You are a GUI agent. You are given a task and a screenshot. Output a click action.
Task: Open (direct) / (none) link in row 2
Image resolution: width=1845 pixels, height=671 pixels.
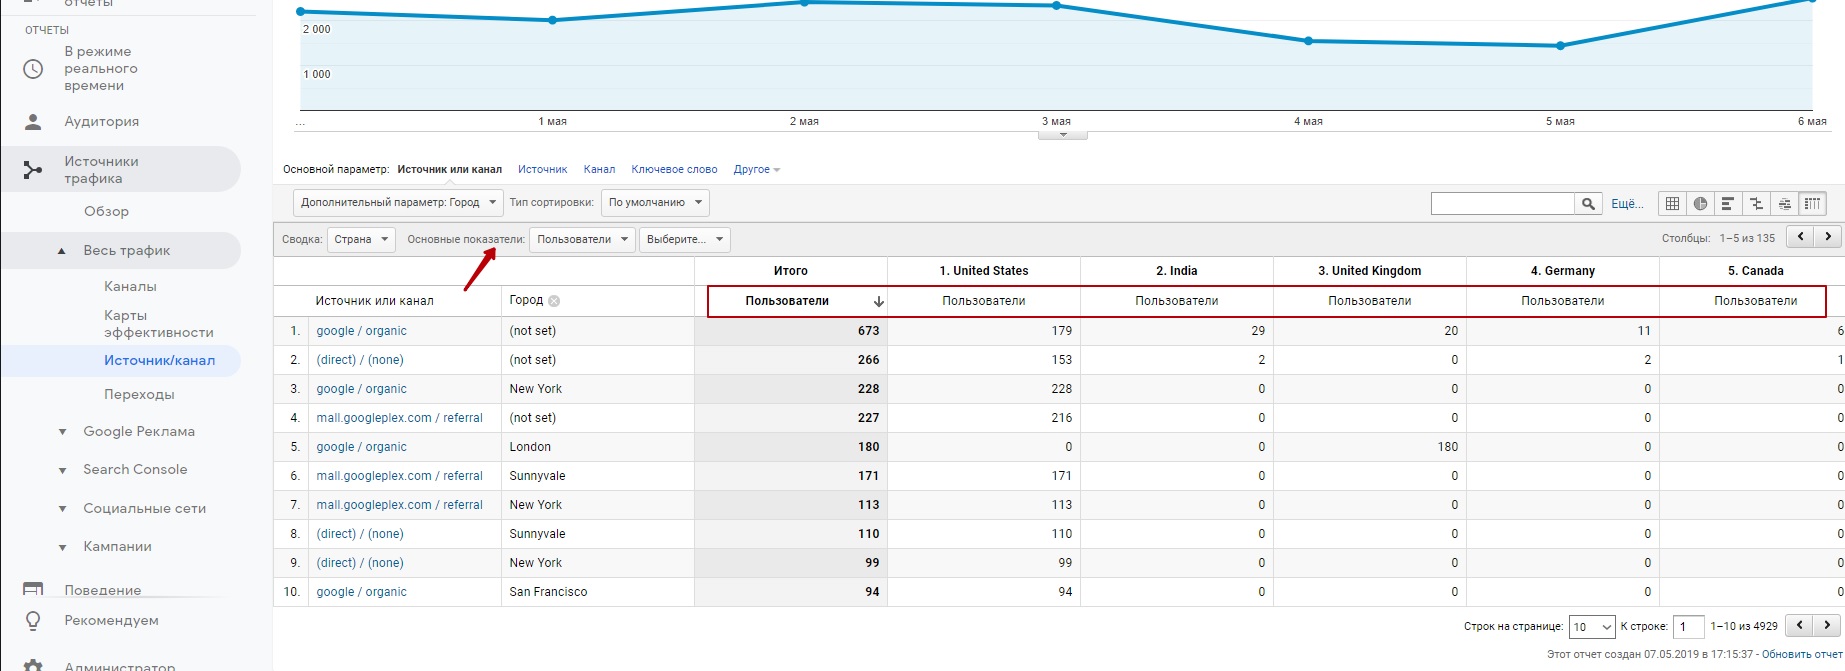360,360
